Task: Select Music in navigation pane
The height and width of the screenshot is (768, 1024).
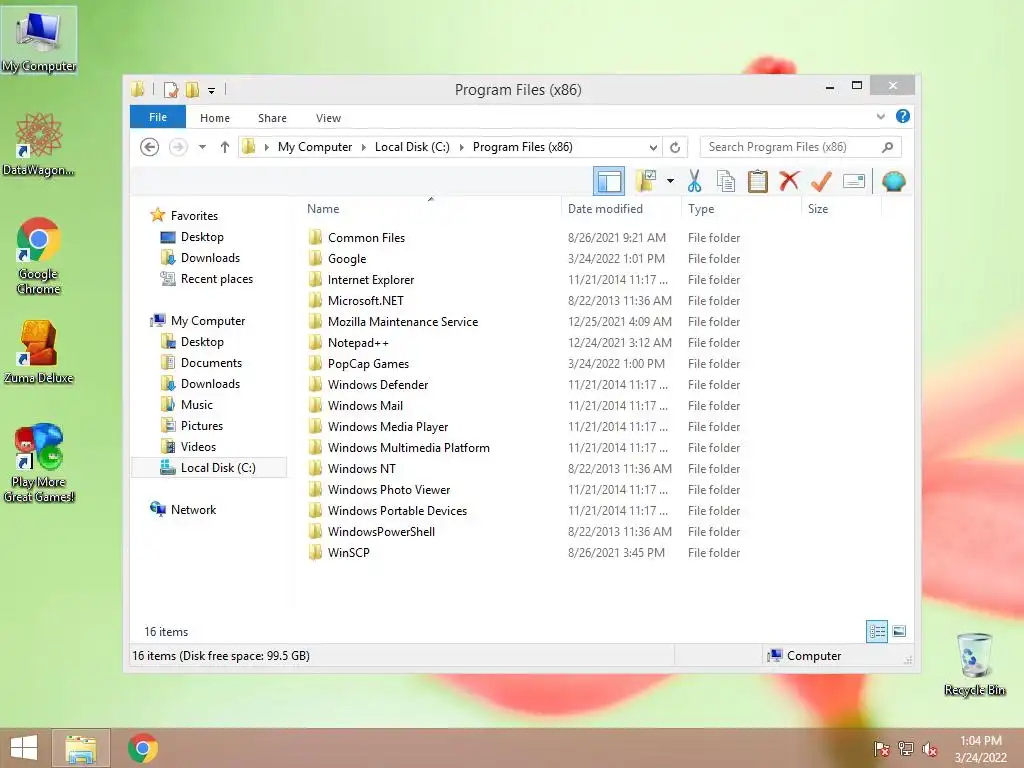Action: pyautogui.click(x=197, y=405)
